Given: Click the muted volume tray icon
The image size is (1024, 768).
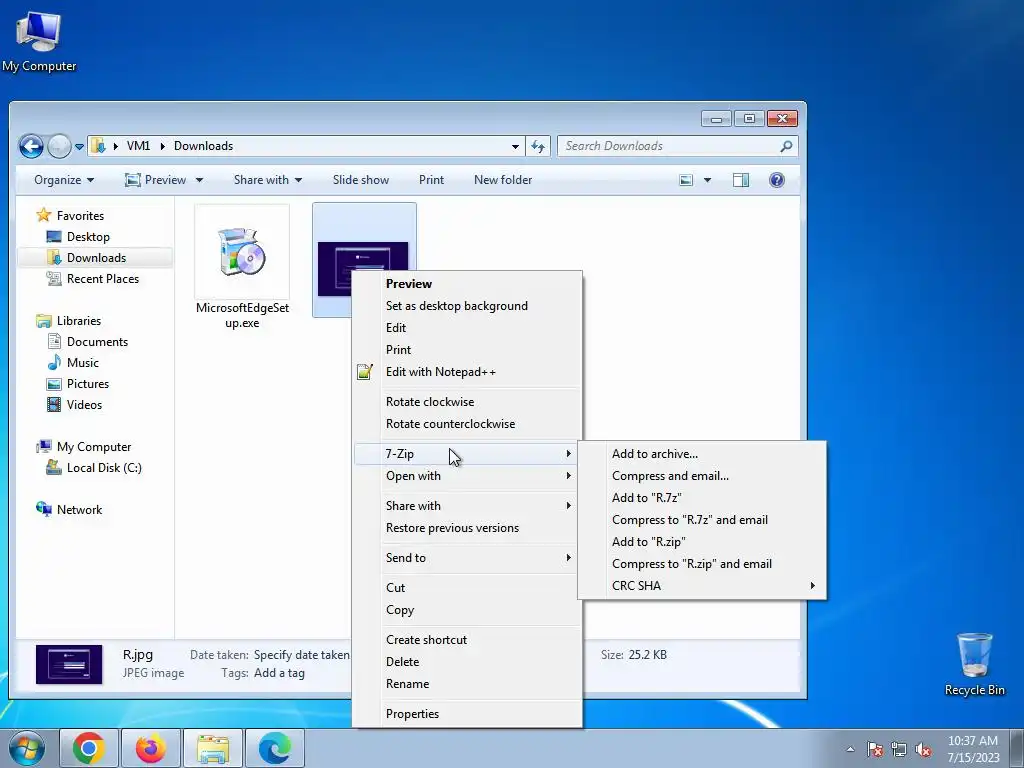Looking at the screenshot, I should pyautogui.click(x=923, y=750).
